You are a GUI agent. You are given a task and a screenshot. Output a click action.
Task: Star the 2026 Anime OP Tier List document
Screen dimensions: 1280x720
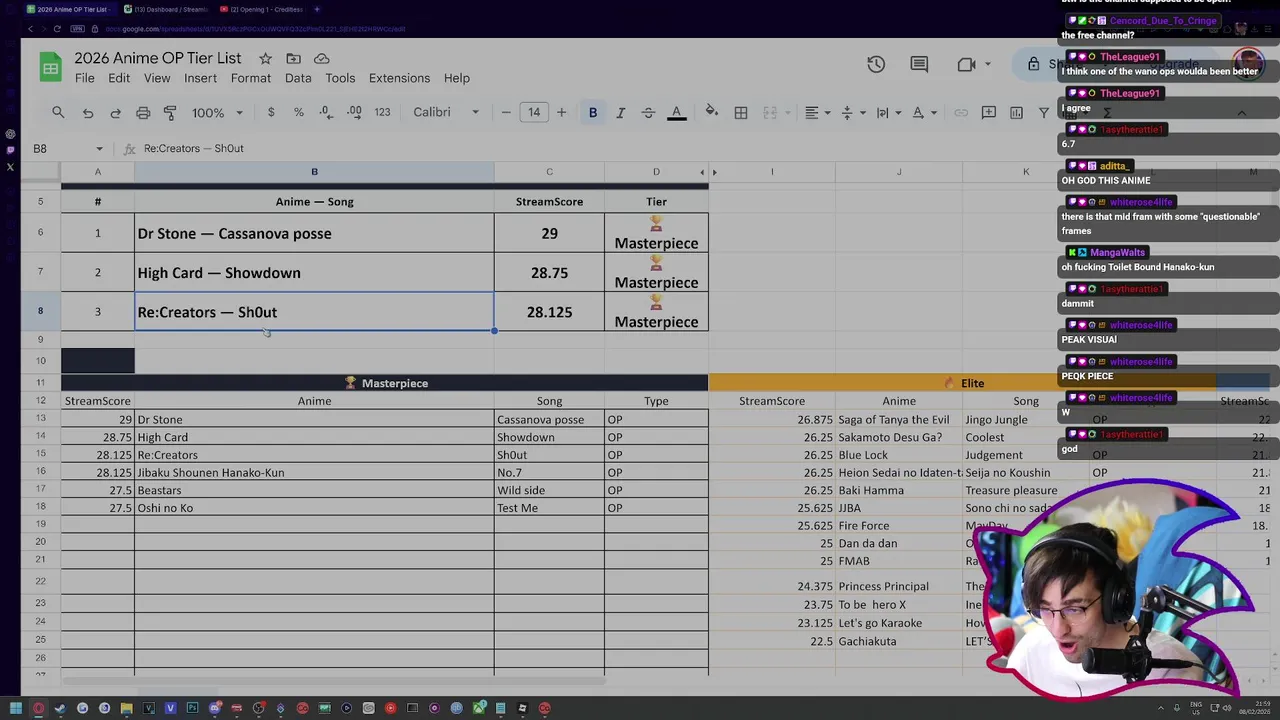tap(265, 59)
